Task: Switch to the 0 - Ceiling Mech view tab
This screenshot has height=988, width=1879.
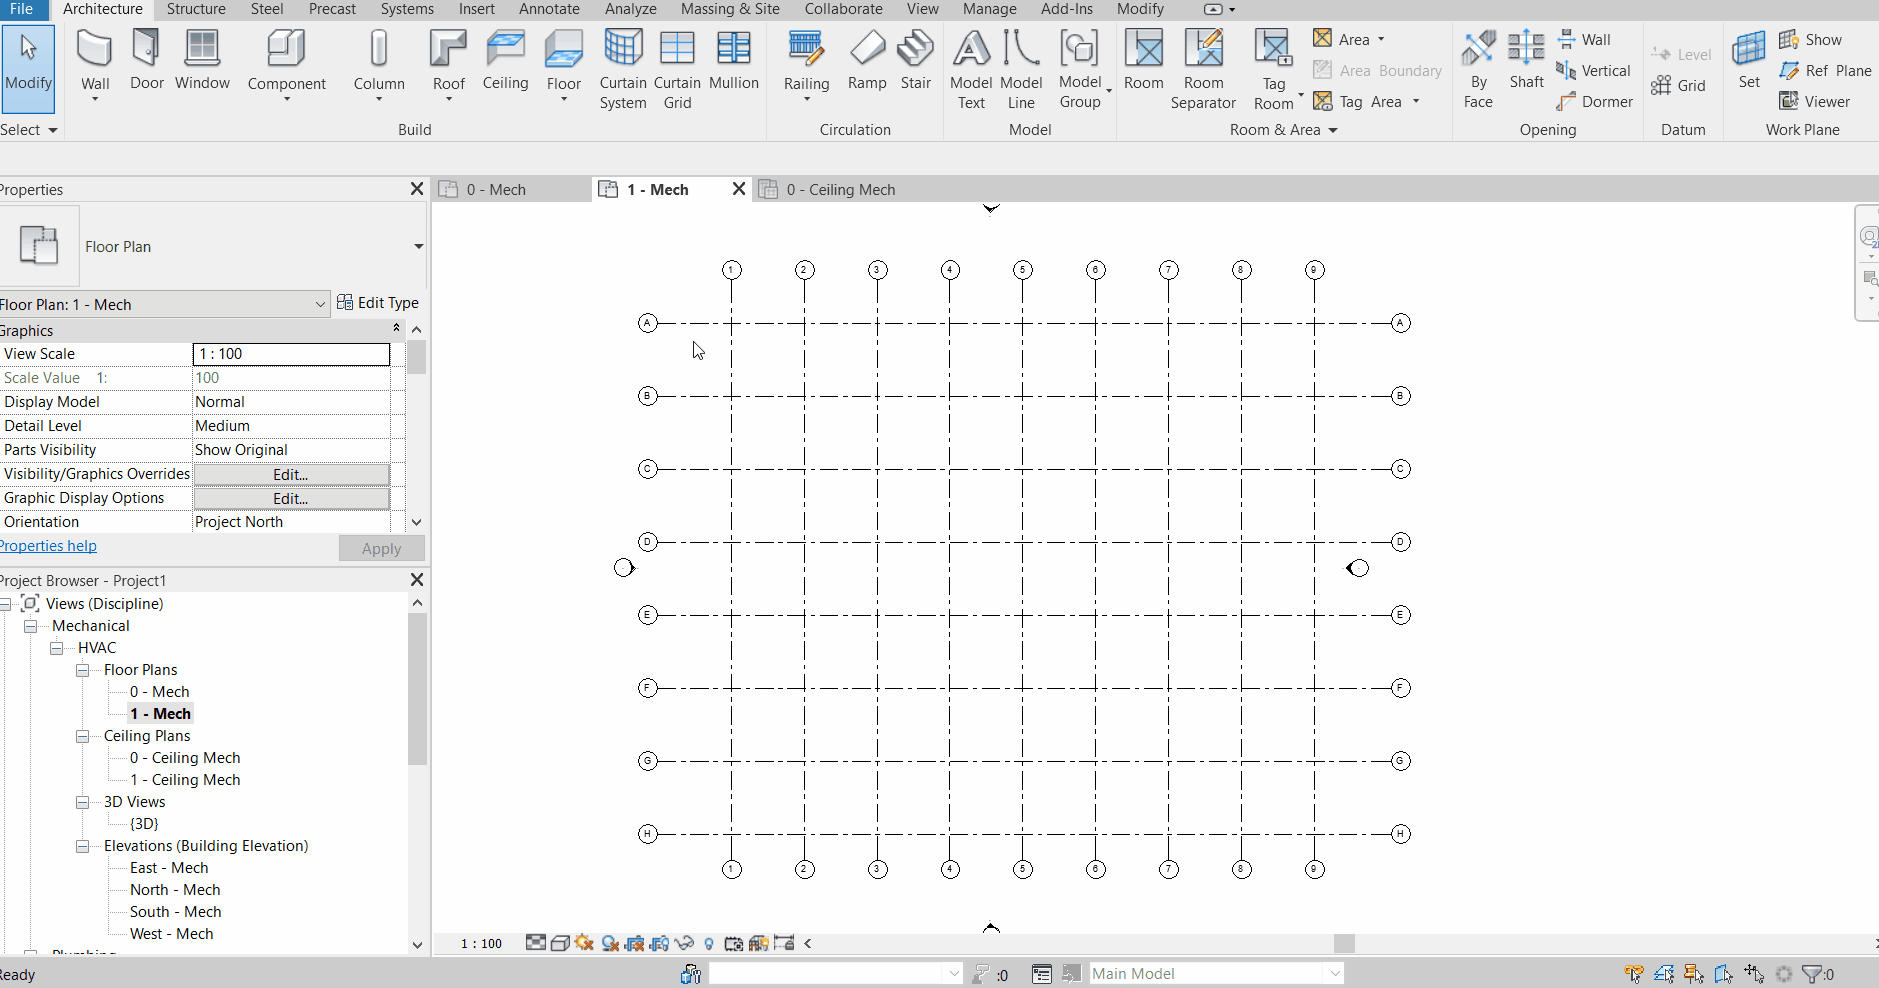Action: coord(840,189)
